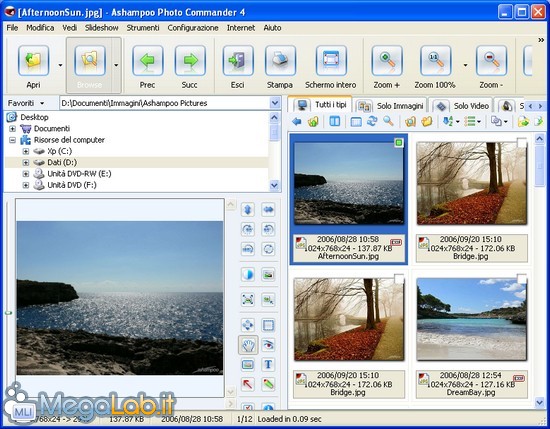Switch to Tutti i tipi tab
Viewport: 550px width, 429px height.
click(x=321, y=105)
